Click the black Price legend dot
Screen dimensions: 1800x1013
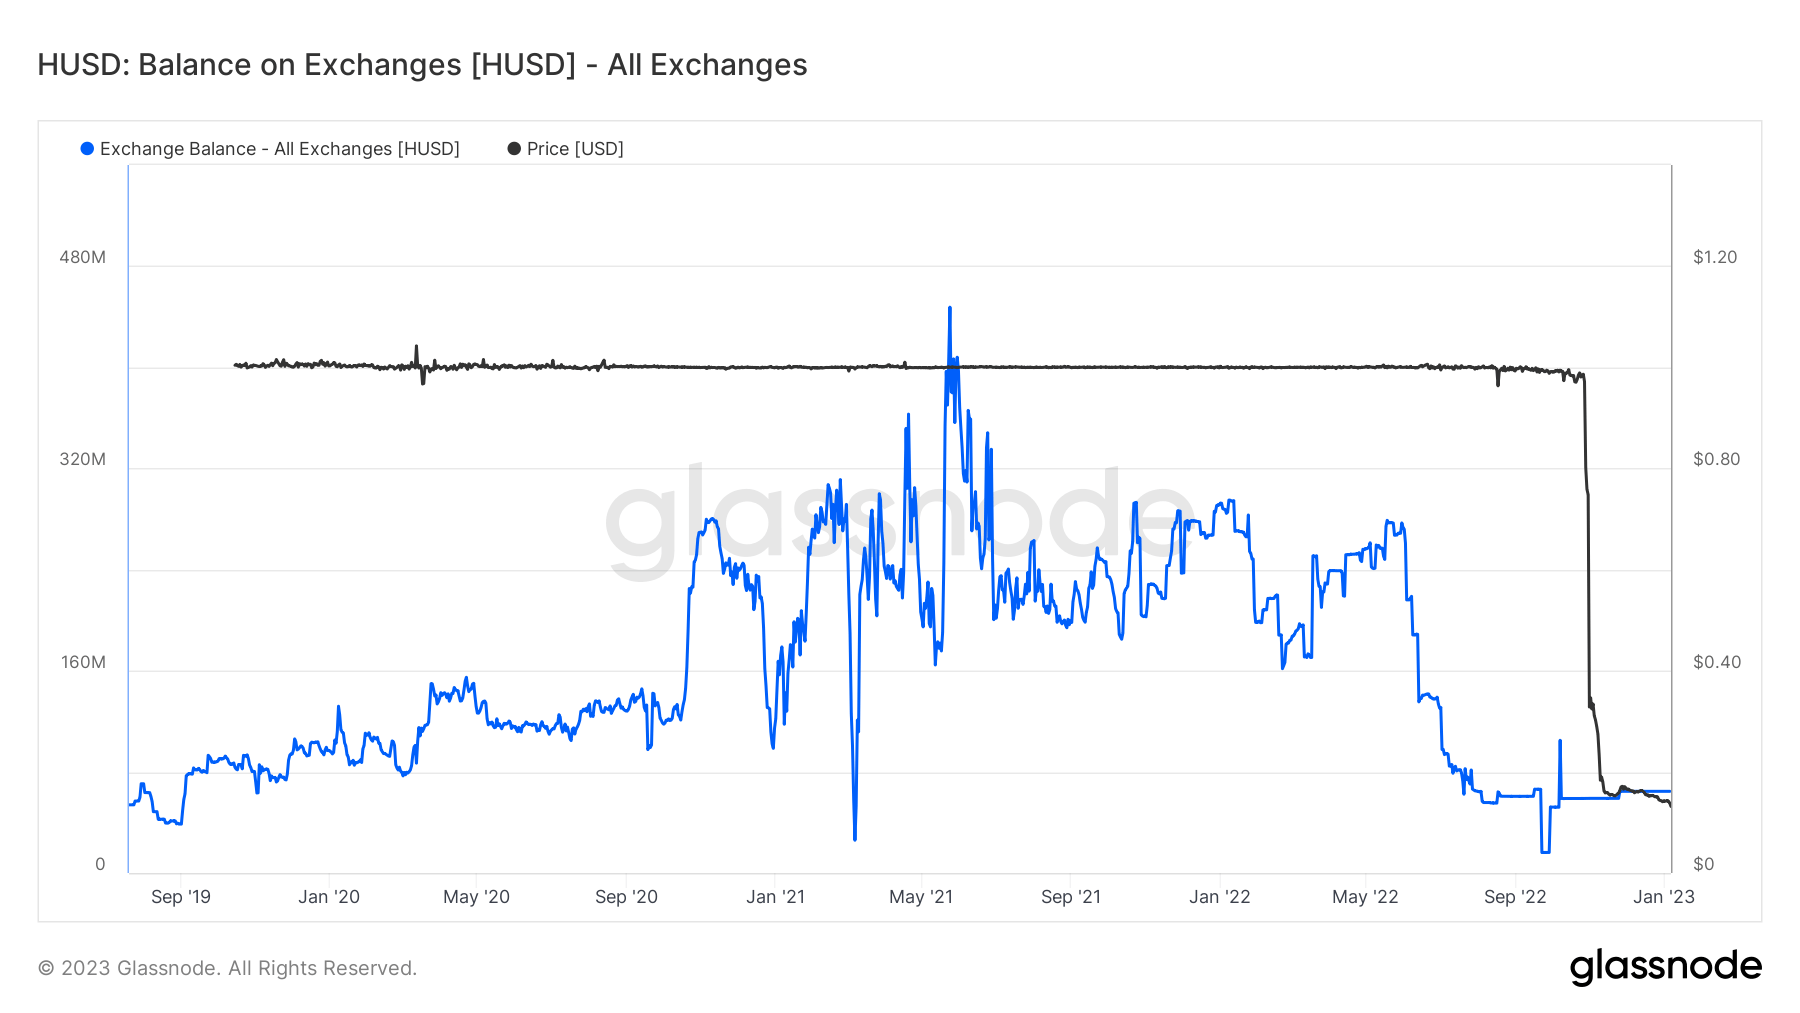[x=514, y=149]
